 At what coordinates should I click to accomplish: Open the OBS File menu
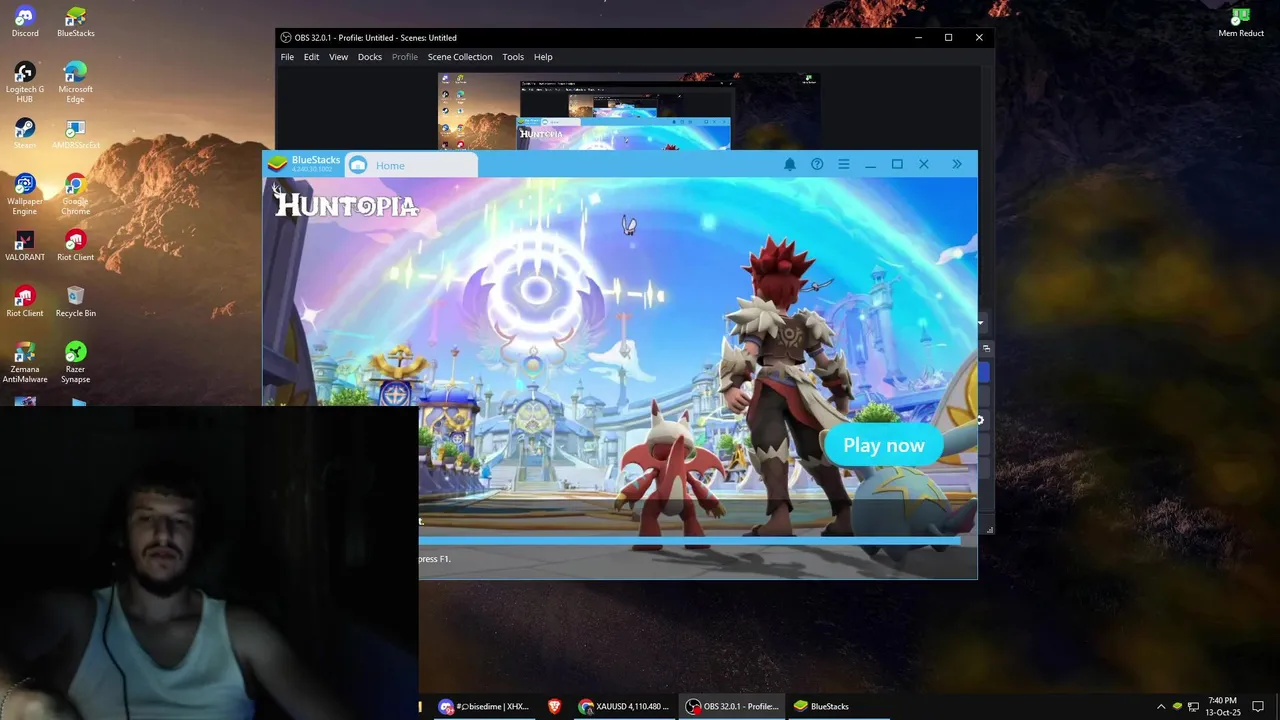[287, 57]
